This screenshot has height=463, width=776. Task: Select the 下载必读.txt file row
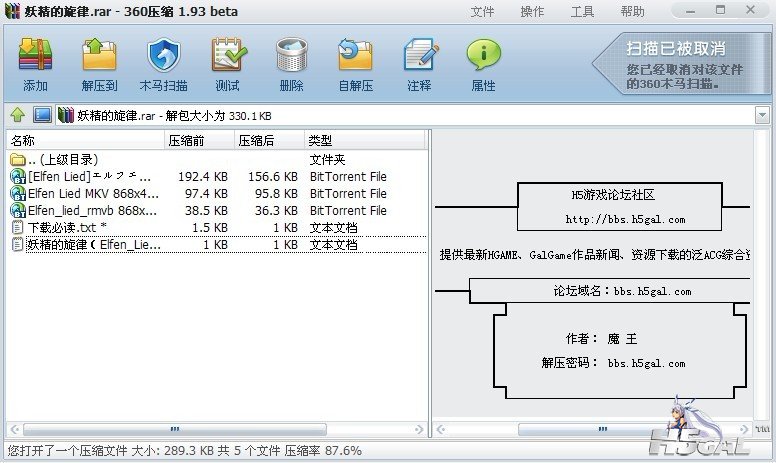pos(60,228)
